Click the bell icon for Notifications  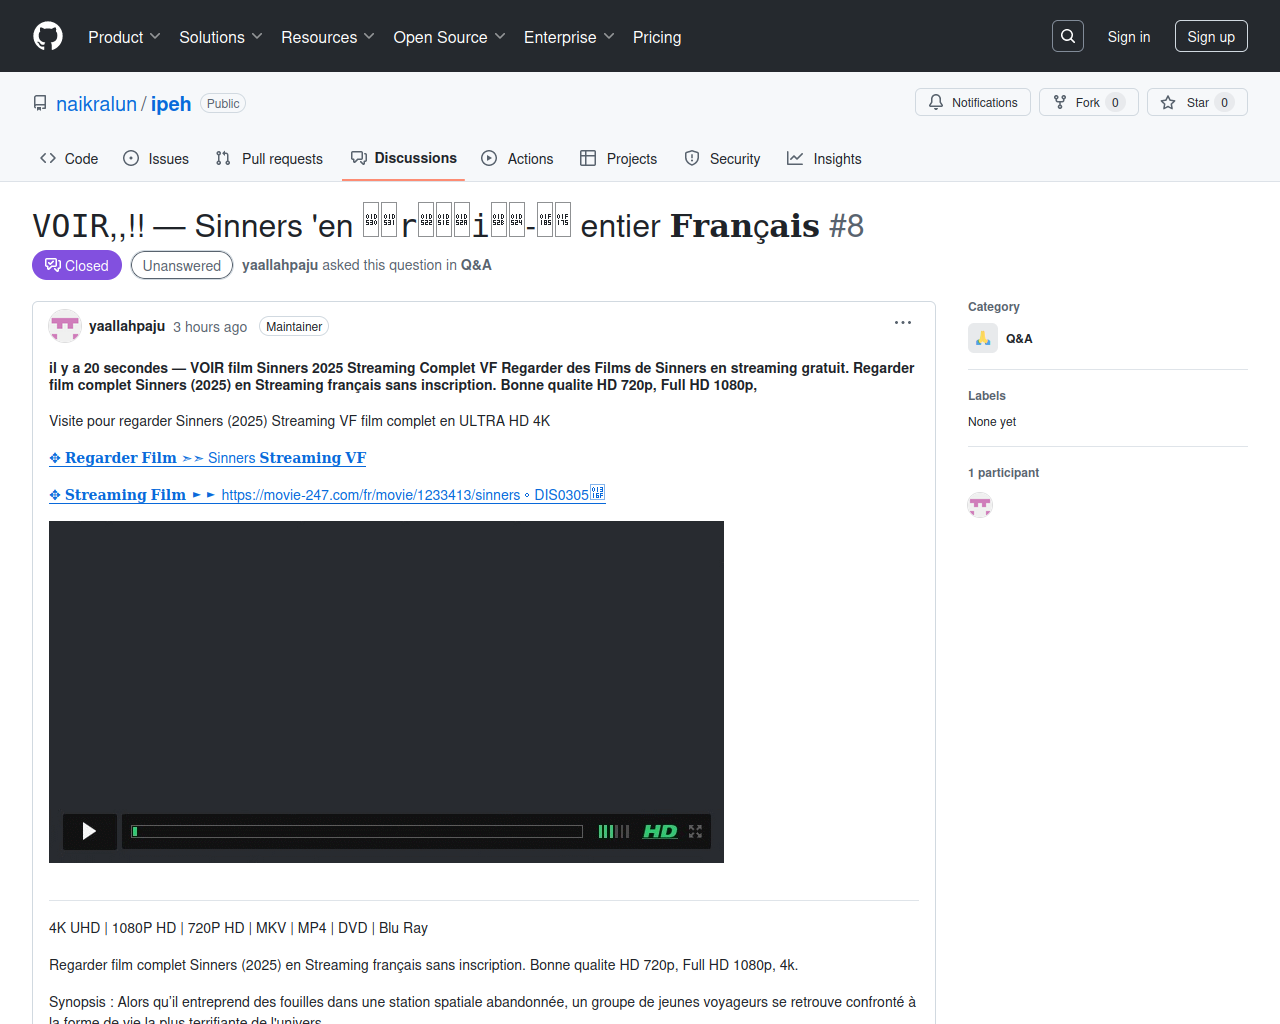[x=936, y=102]
